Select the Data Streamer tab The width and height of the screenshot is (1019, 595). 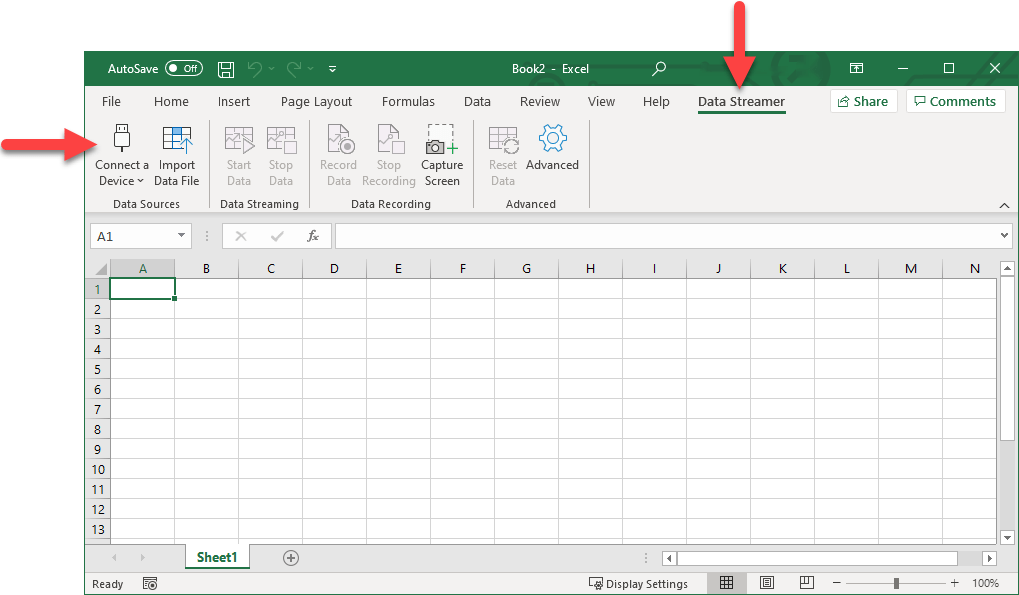[742, 101]
